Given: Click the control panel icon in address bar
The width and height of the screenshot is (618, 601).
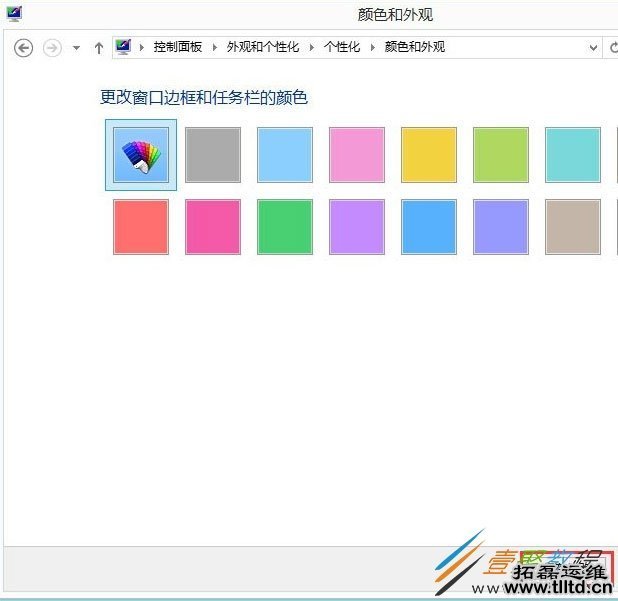Looking at the screenshot, I should pos(123,47).
